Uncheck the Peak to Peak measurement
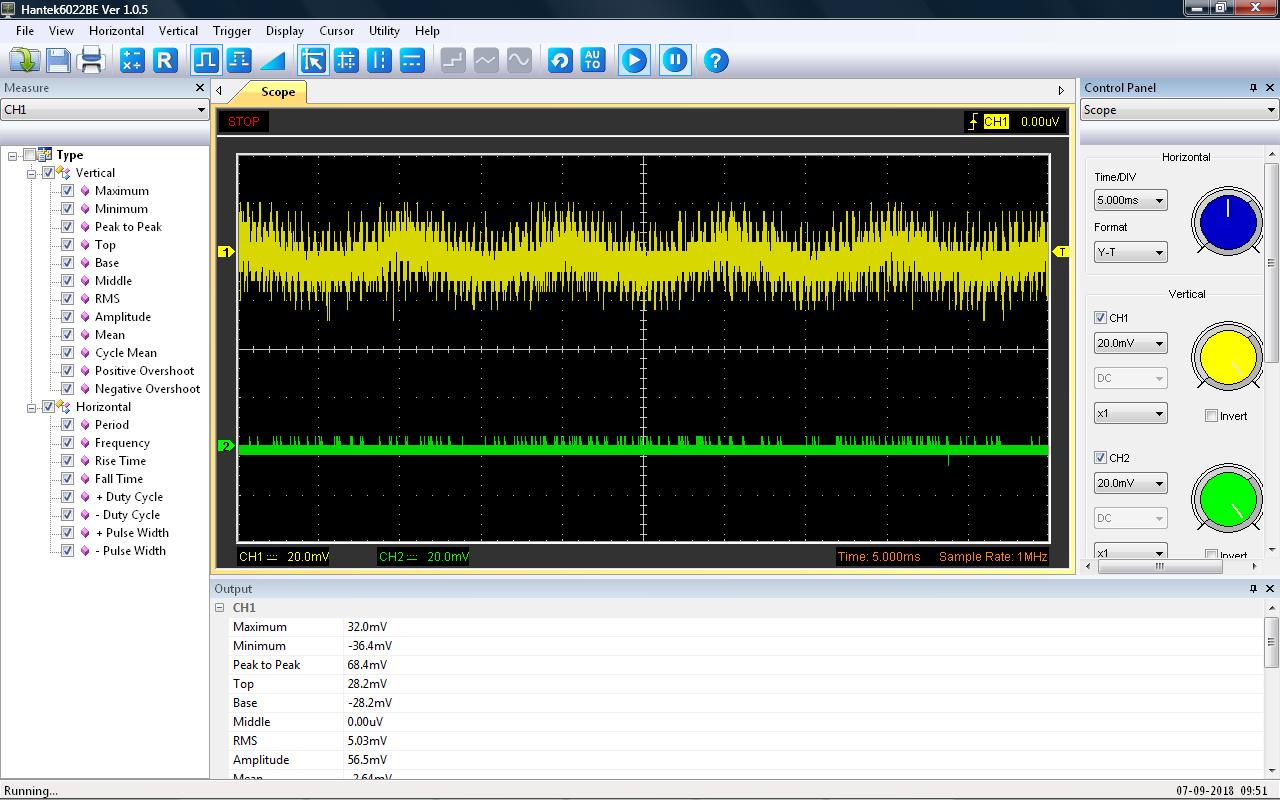This screenshot has height=800, width=1280. coord(68,227)
